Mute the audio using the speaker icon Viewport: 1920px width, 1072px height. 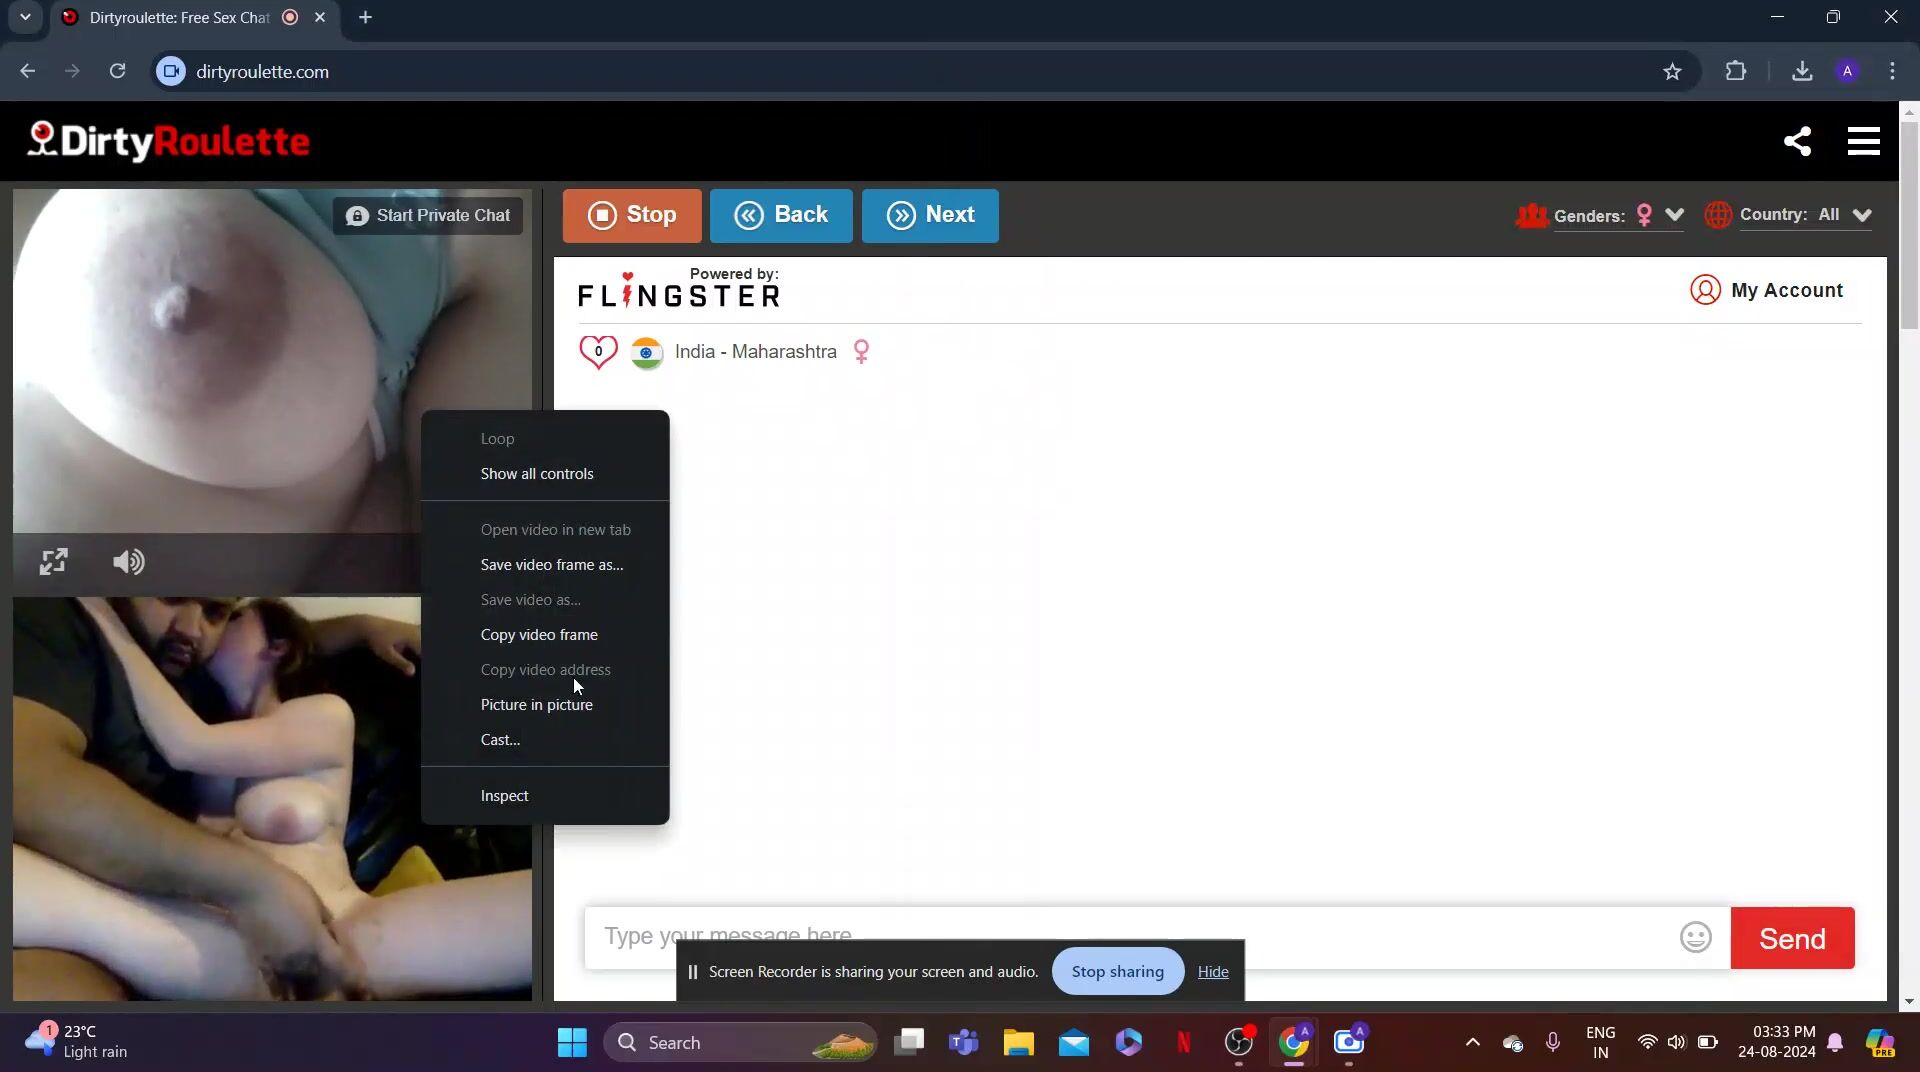coord(129,562)
